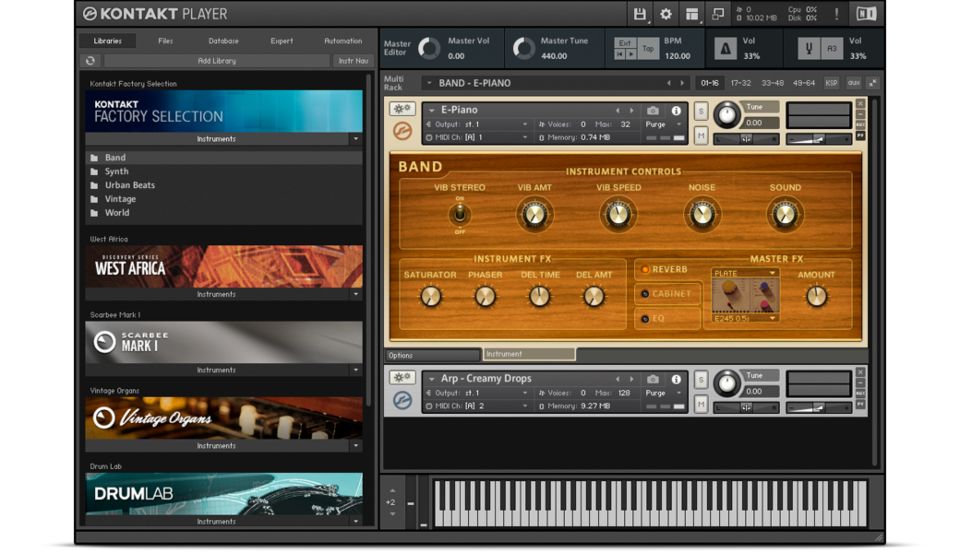Click the Tap tempo button
Viewport: 960px width, 553px height.
coord(648,48)
